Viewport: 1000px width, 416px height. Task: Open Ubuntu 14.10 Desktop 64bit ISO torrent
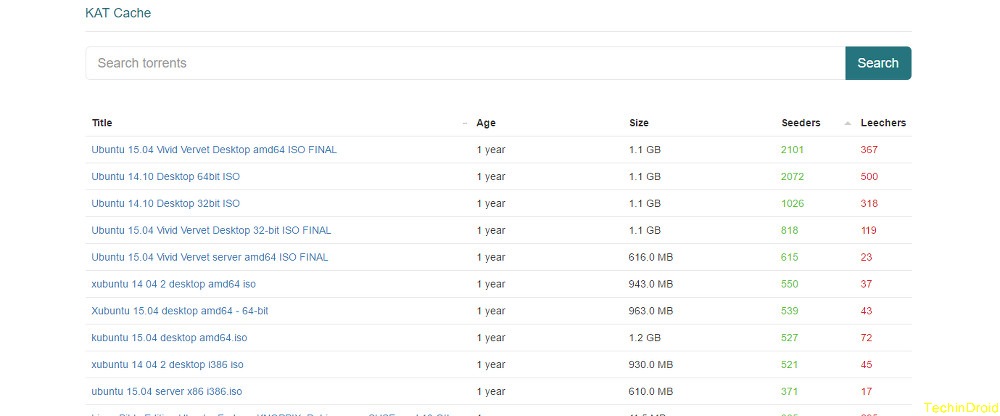(x=166, y=177)
